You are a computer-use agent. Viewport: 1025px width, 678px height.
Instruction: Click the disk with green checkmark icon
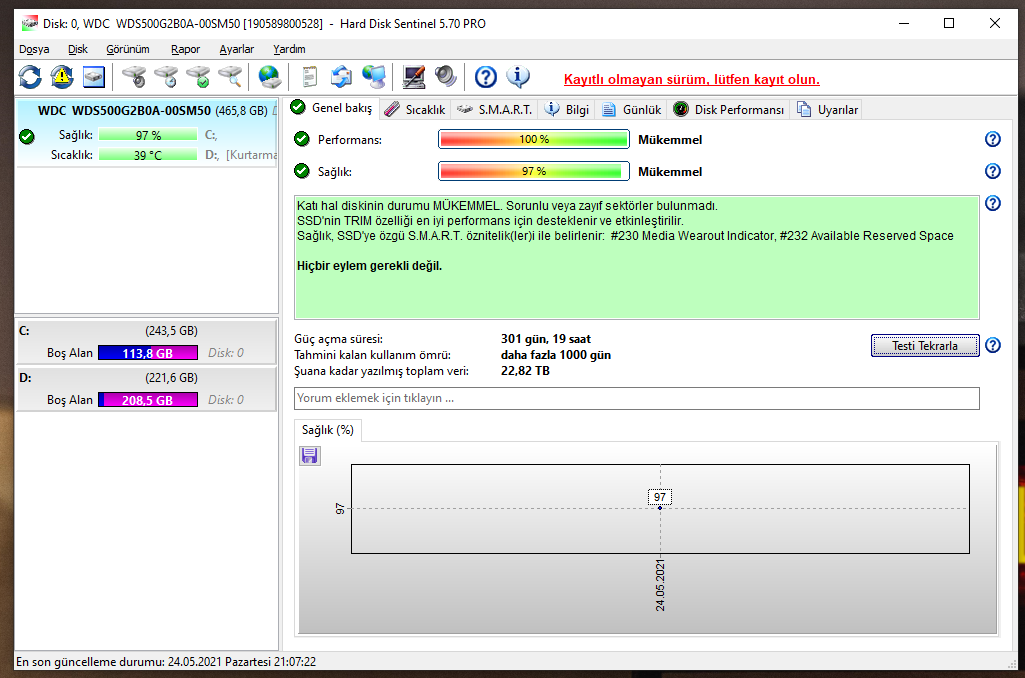point(199,77)
